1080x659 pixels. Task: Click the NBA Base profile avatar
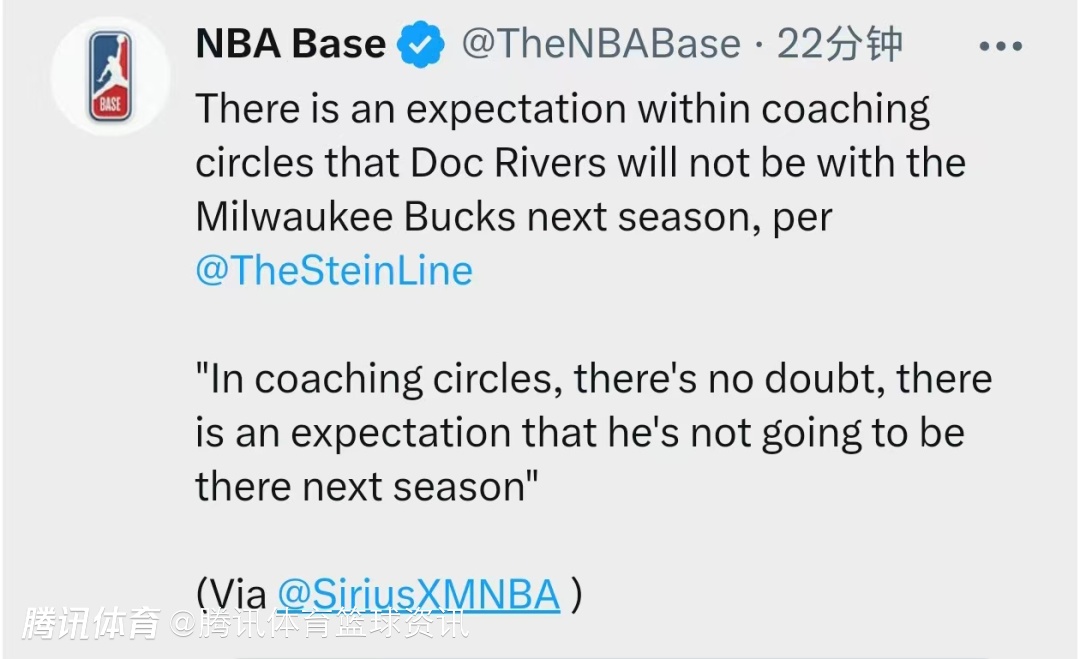tap(111, 76)
